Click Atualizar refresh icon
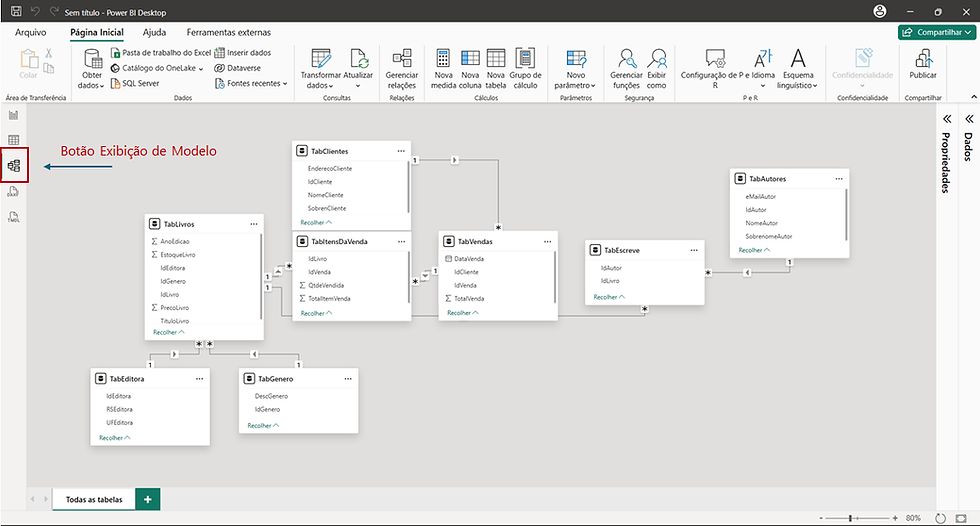 click(359, 59)
